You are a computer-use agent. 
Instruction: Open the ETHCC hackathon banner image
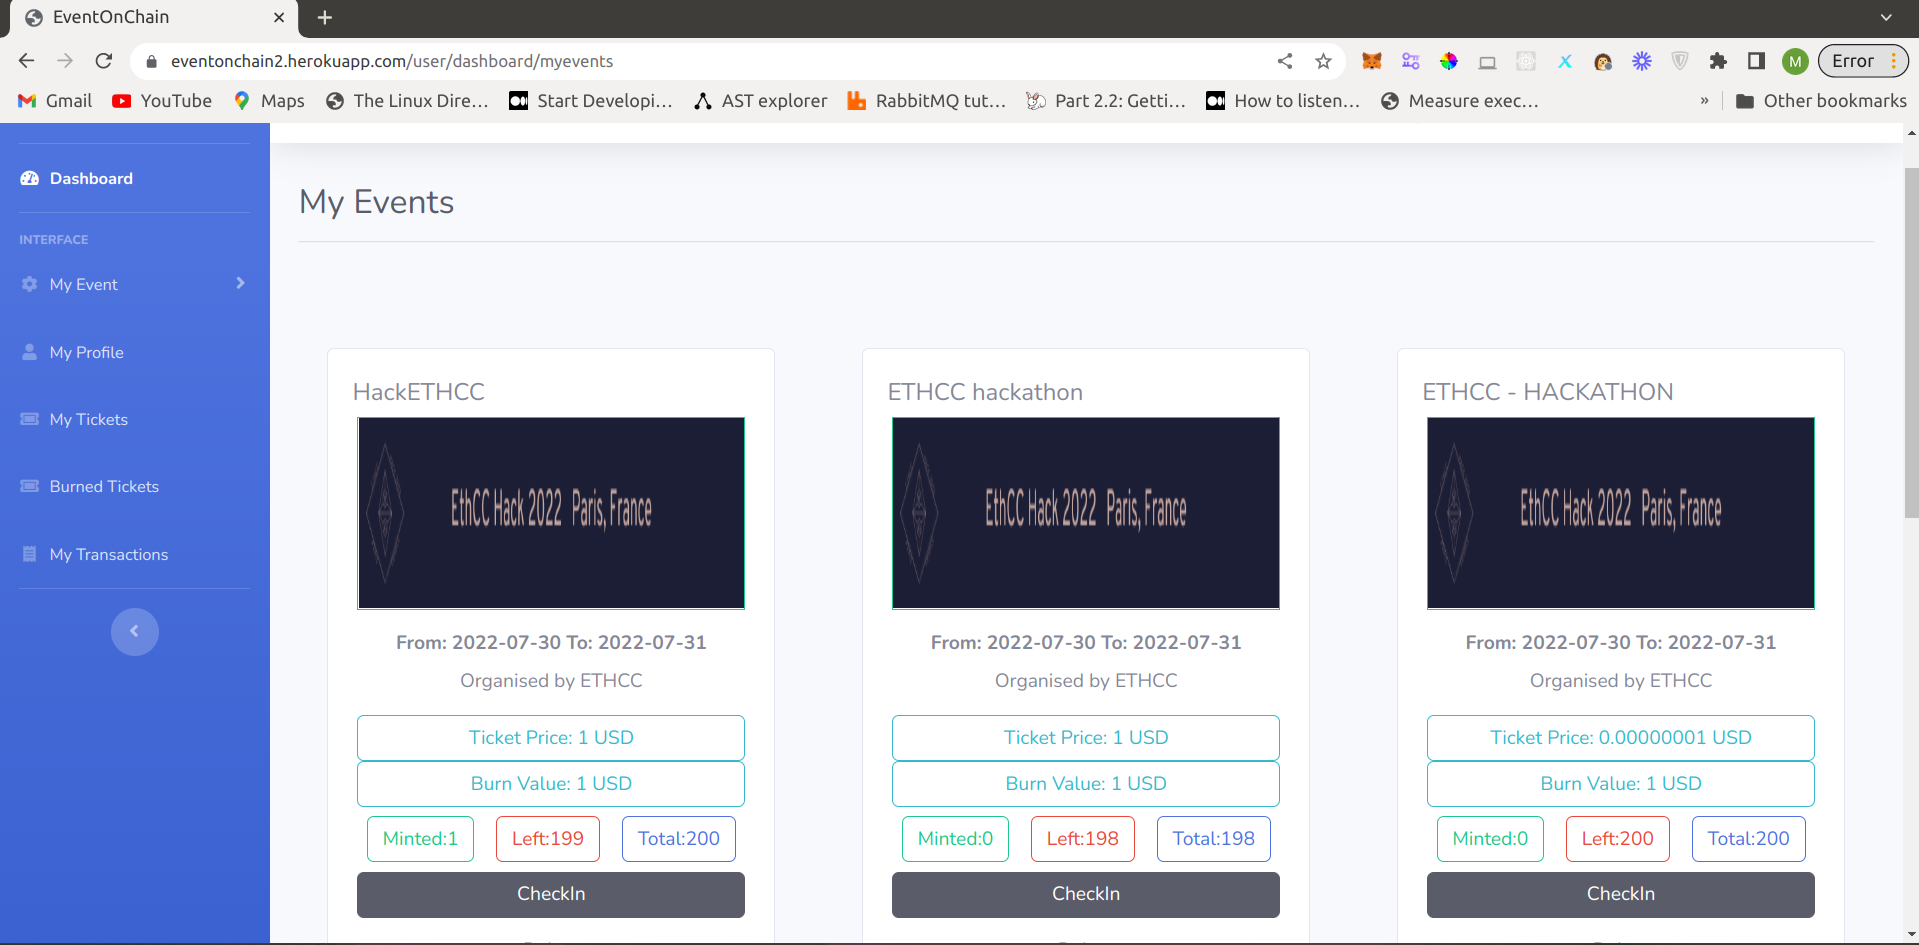click(1086, 513)
